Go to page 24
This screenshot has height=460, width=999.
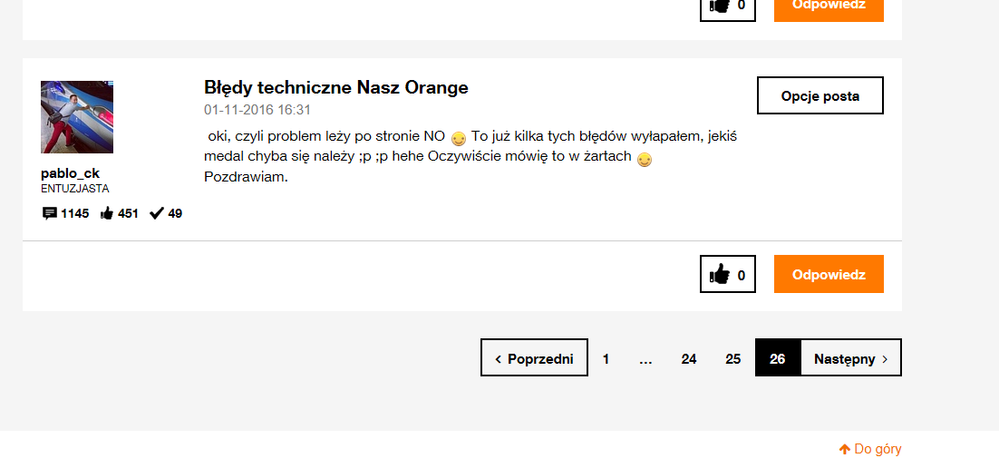click(689, 359)
